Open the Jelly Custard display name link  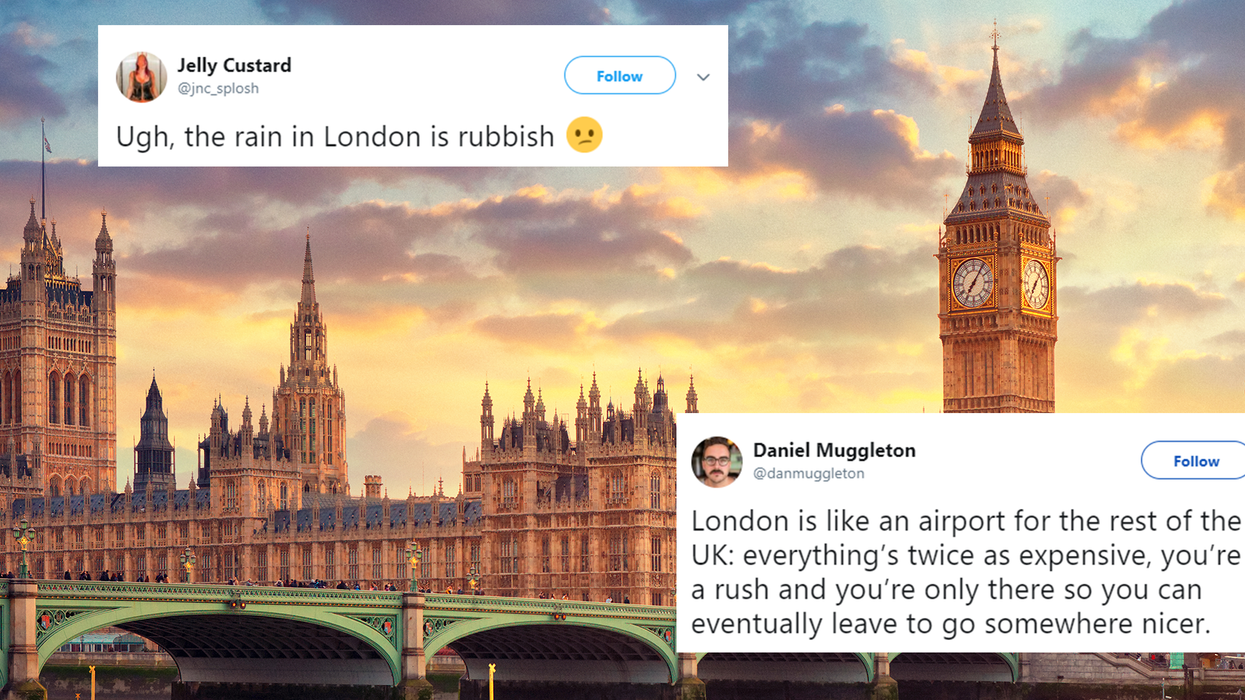pos(234,65)
